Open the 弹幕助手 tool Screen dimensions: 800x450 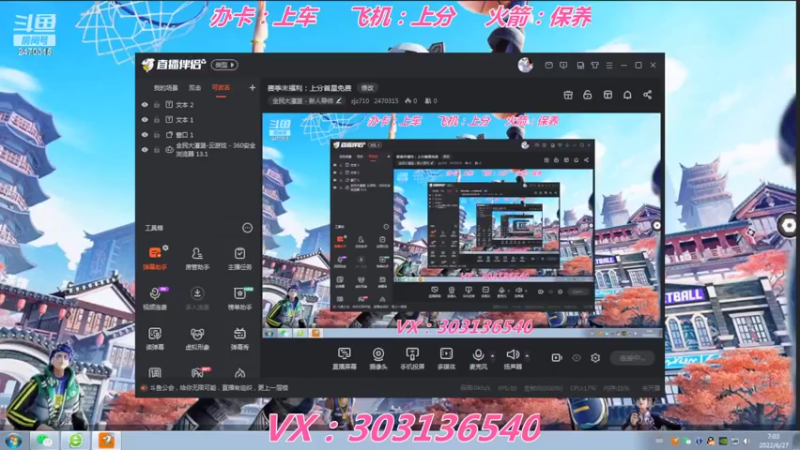(155, 258)
